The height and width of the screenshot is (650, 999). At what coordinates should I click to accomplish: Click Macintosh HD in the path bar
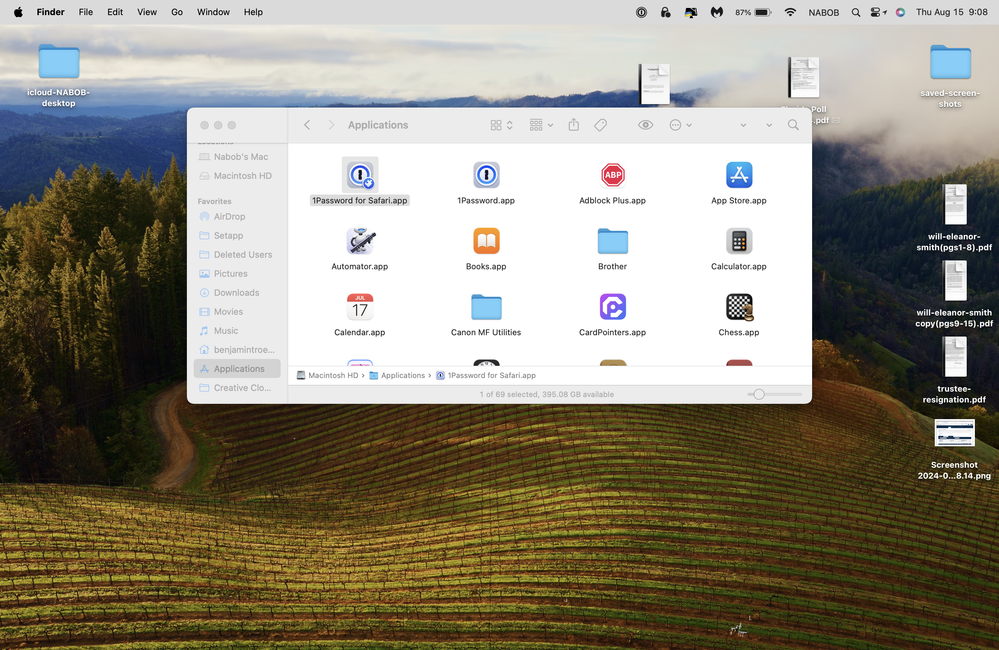click(332, 375)
